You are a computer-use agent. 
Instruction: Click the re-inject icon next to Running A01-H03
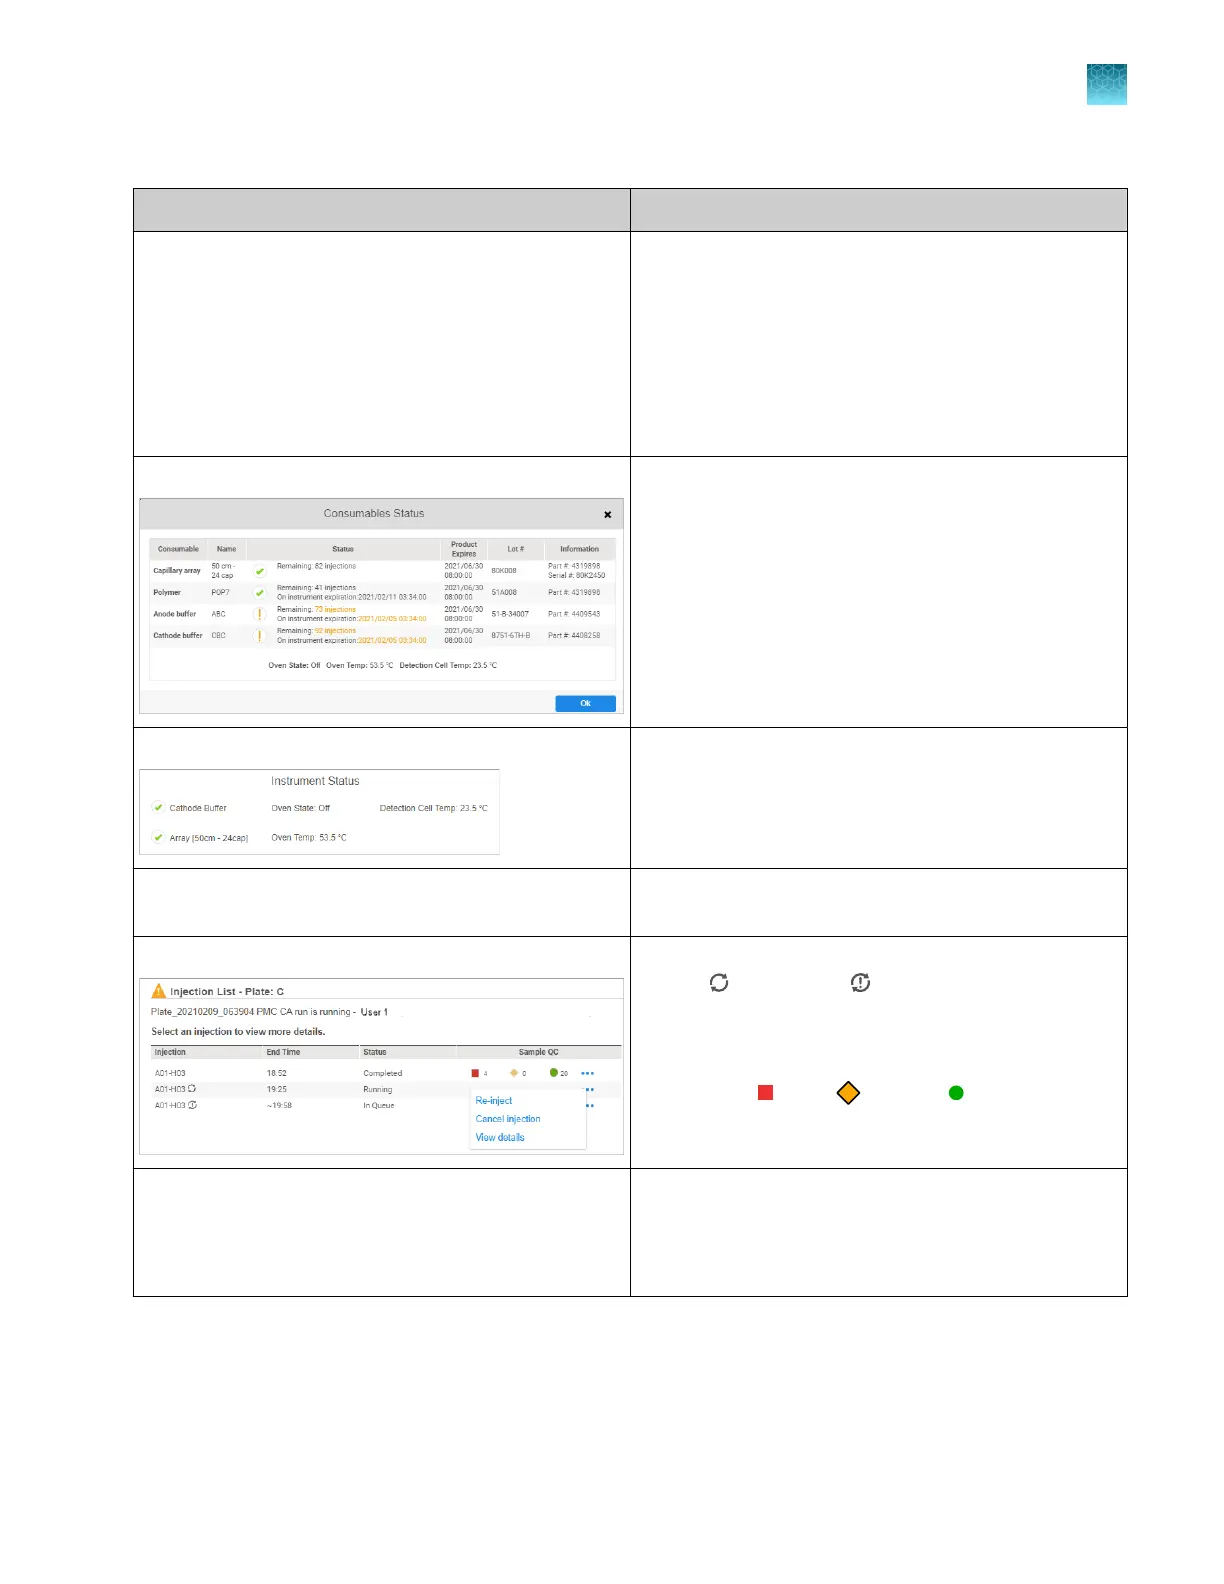tap(192, 1088)
